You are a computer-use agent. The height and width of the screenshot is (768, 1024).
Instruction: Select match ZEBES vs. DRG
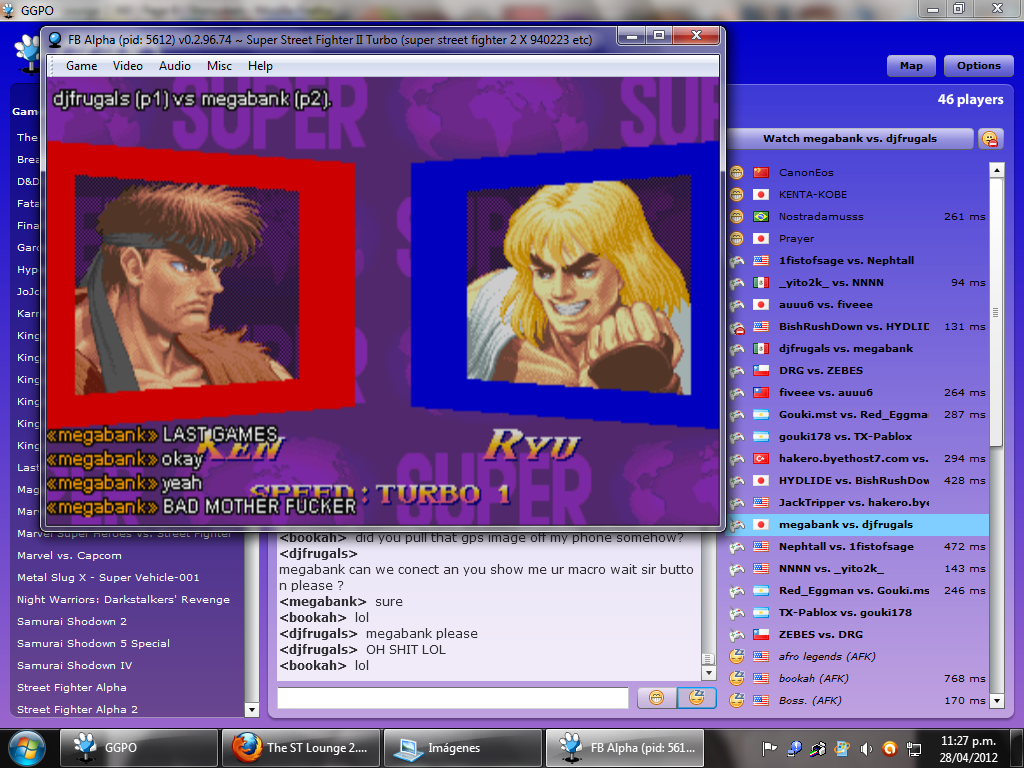click(x=858, y=634)
